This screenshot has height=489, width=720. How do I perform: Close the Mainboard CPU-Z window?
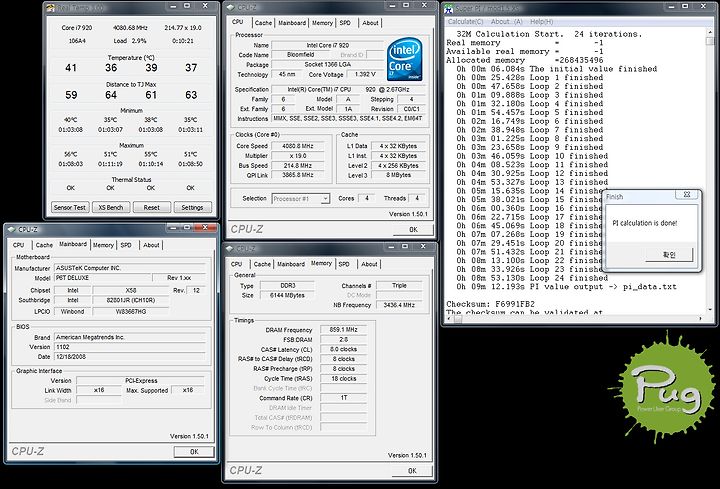pos(205,228)
